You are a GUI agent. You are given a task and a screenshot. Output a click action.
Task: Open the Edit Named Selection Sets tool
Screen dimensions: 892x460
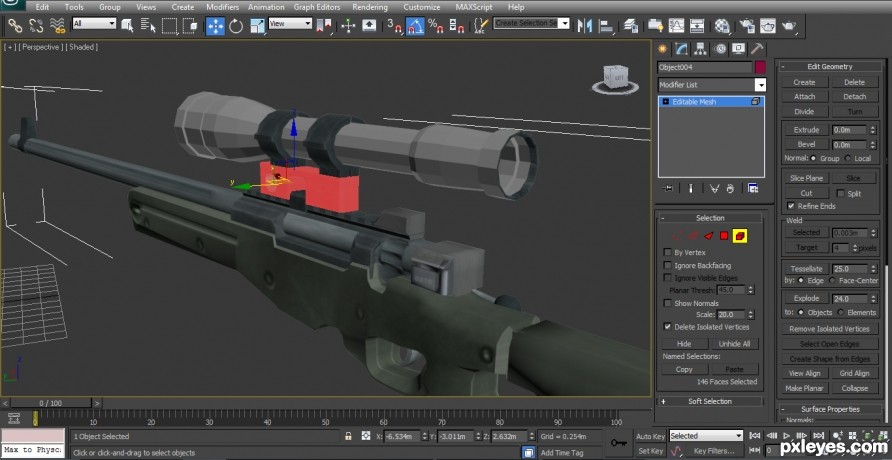[481, 25]
